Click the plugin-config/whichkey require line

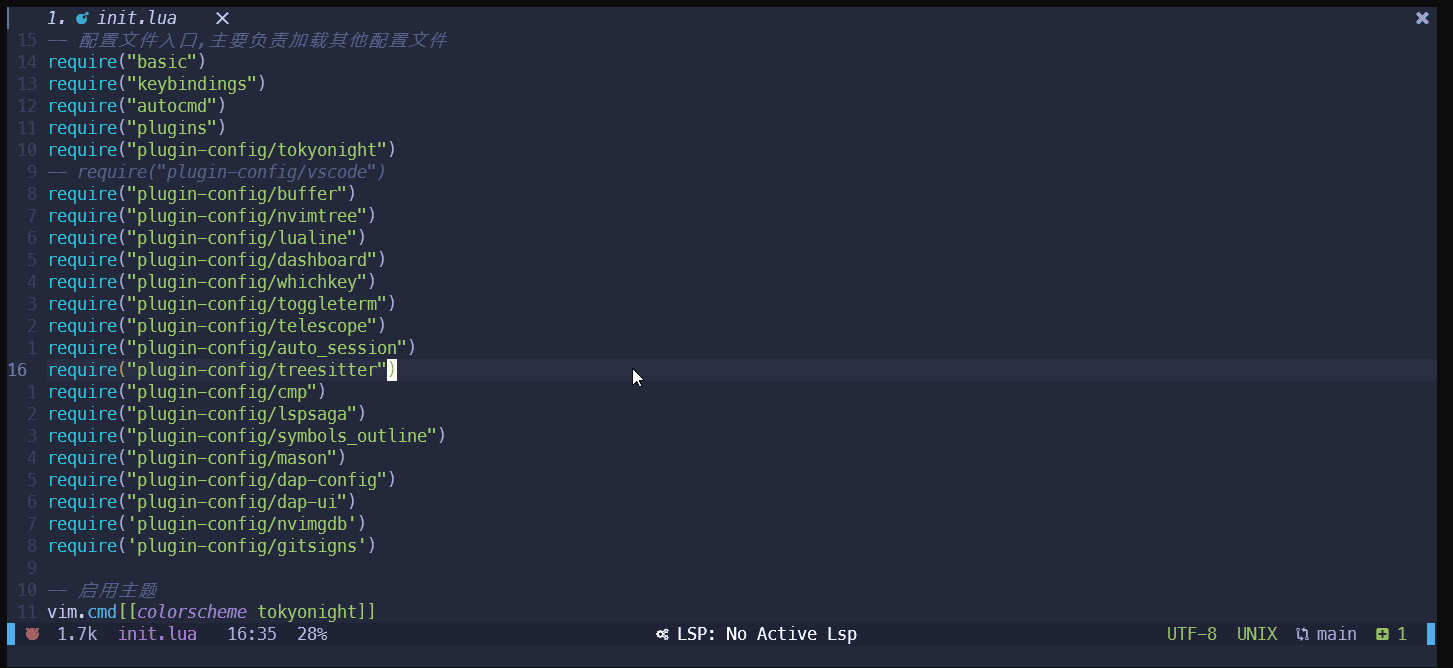pos(212,282)
